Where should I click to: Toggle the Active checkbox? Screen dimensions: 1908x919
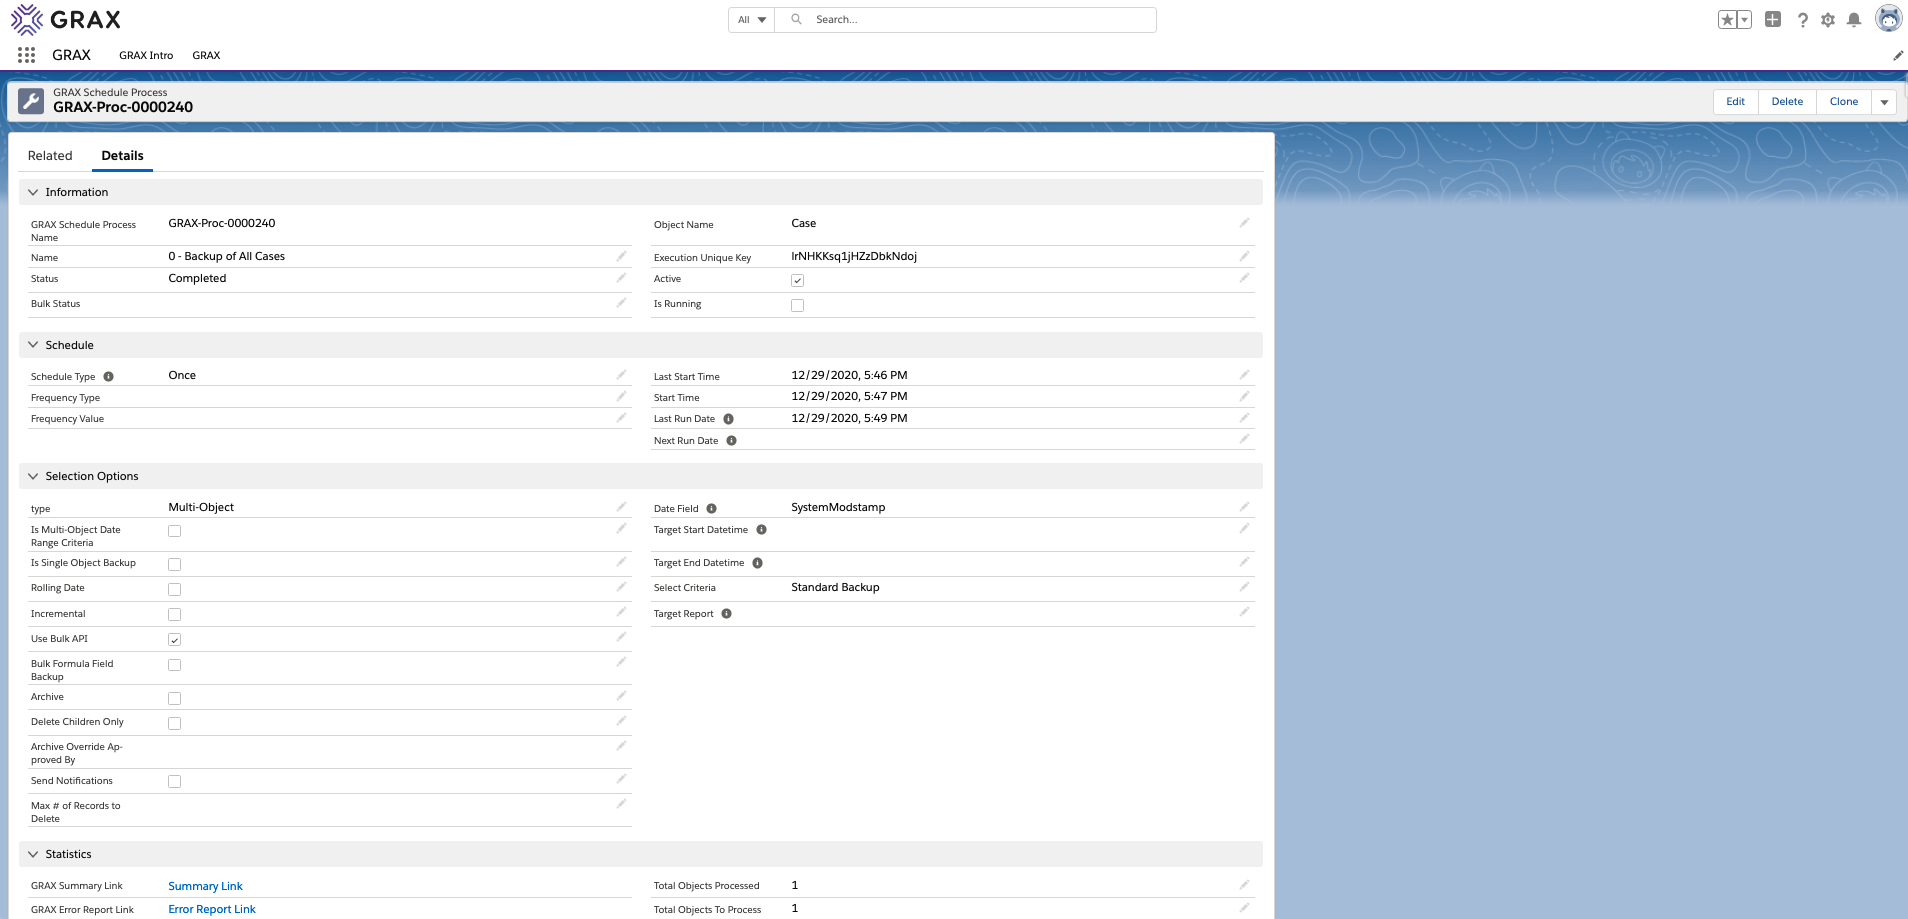[797, 280]
